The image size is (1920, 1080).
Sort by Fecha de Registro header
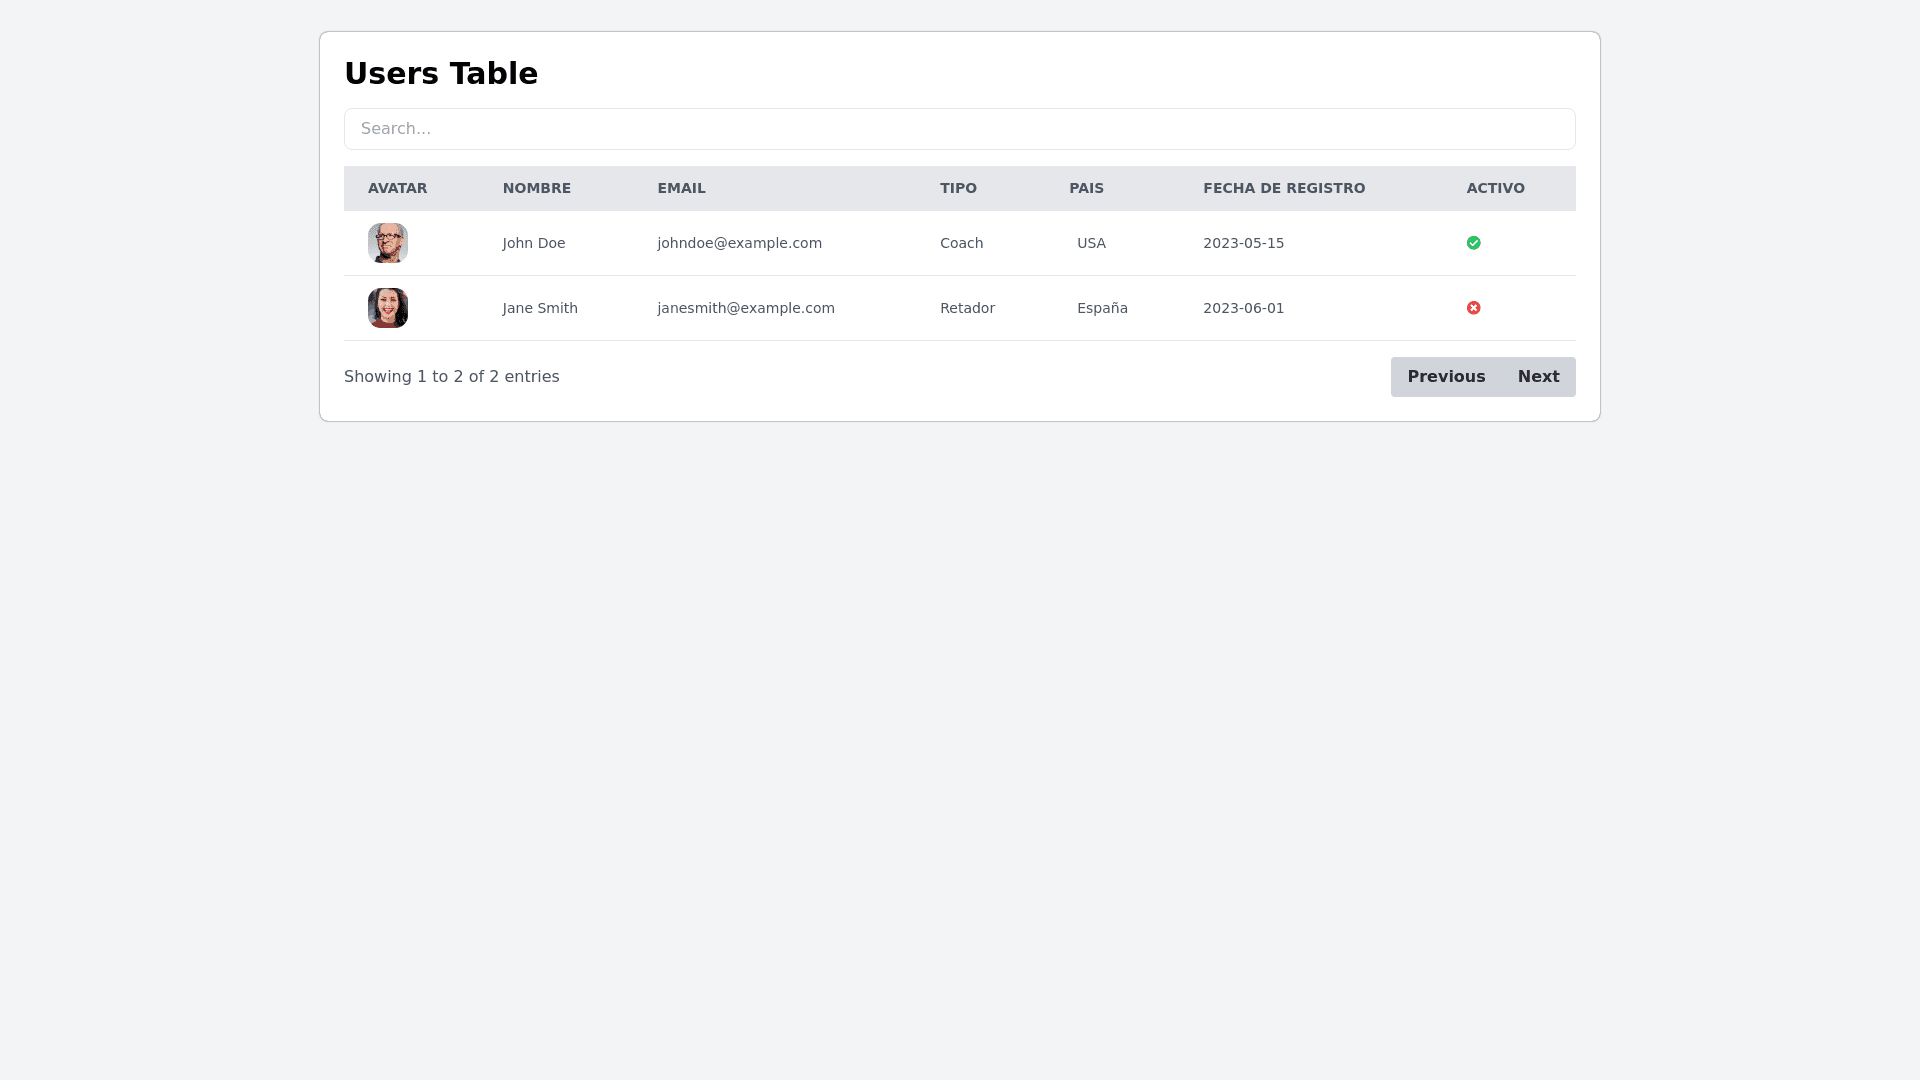1283,188
